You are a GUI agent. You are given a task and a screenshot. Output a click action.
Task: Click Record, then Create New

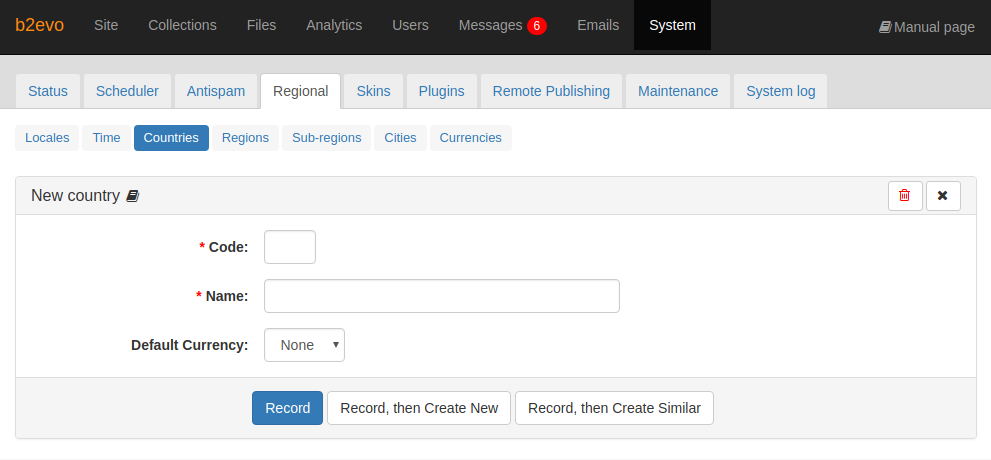pyautogui.click(x=419, y=408)
